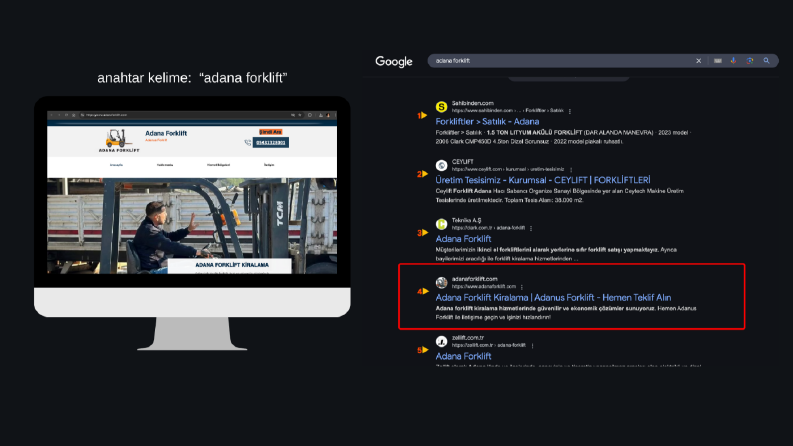Click the 'anahtar kelime: "adana forklift"' caption
The height and width of the screenshot is (446, 793).
[192, 78]
